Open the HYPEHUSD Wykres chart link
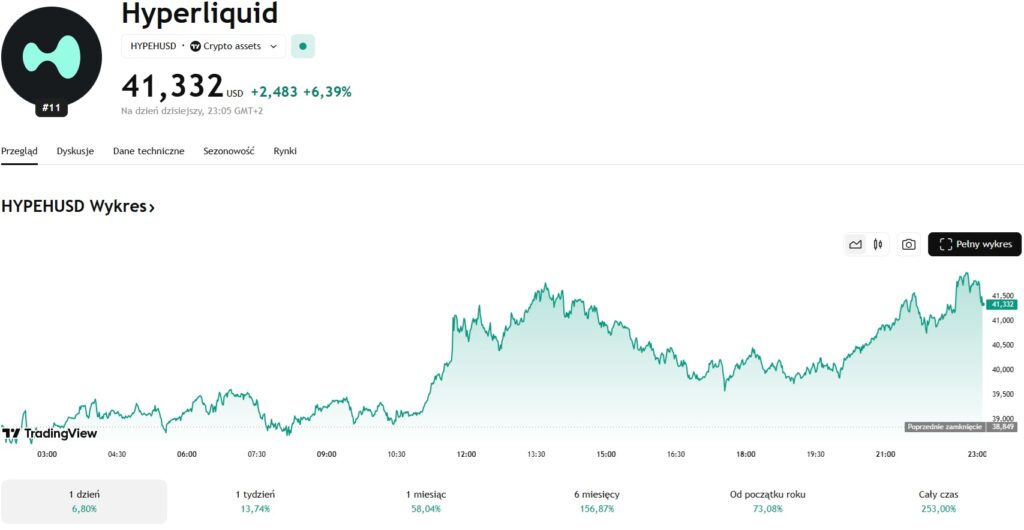This screenshot has height=530, width=1024. coord(78,207)
